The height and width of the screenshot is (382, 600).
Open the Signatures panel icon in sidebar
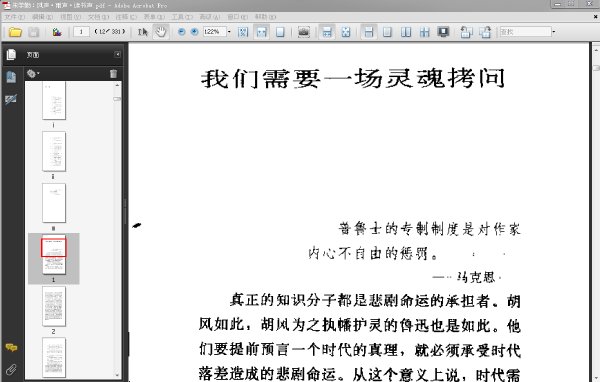click(x=11, y=100)
